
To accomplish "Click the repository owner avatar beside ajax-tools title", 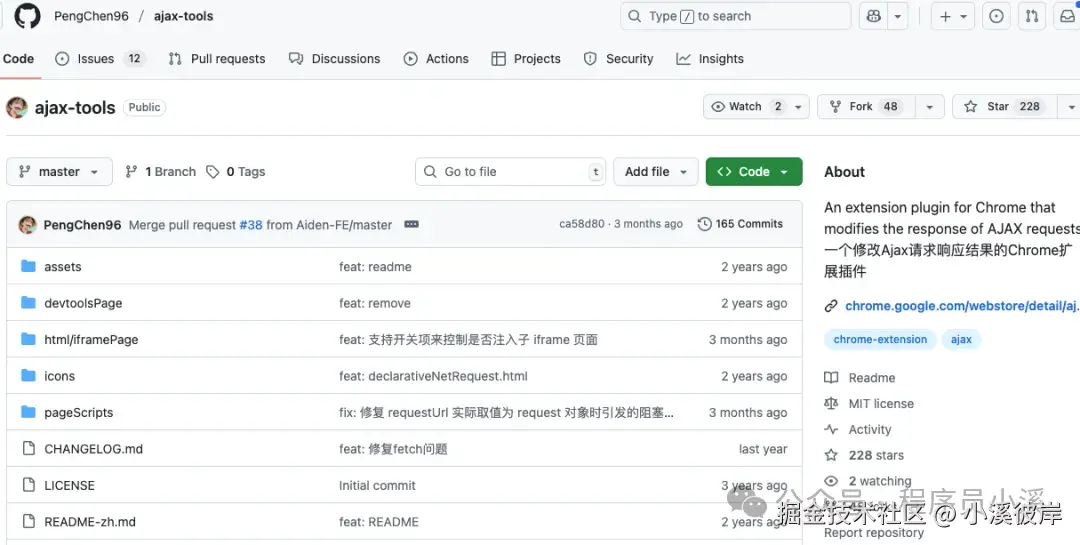I will tap(17, 107).
